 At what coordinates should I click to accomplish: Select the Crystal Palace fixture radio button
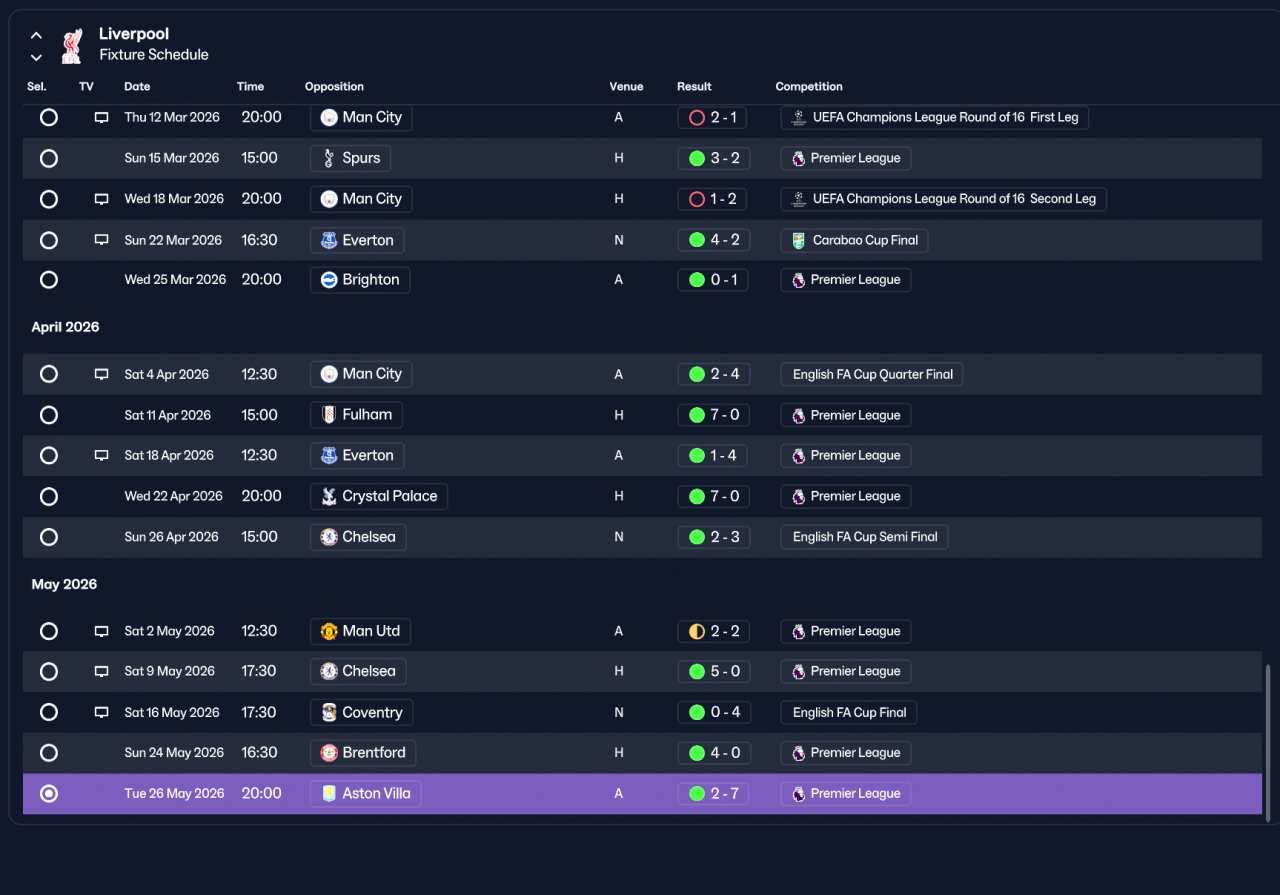48,496
